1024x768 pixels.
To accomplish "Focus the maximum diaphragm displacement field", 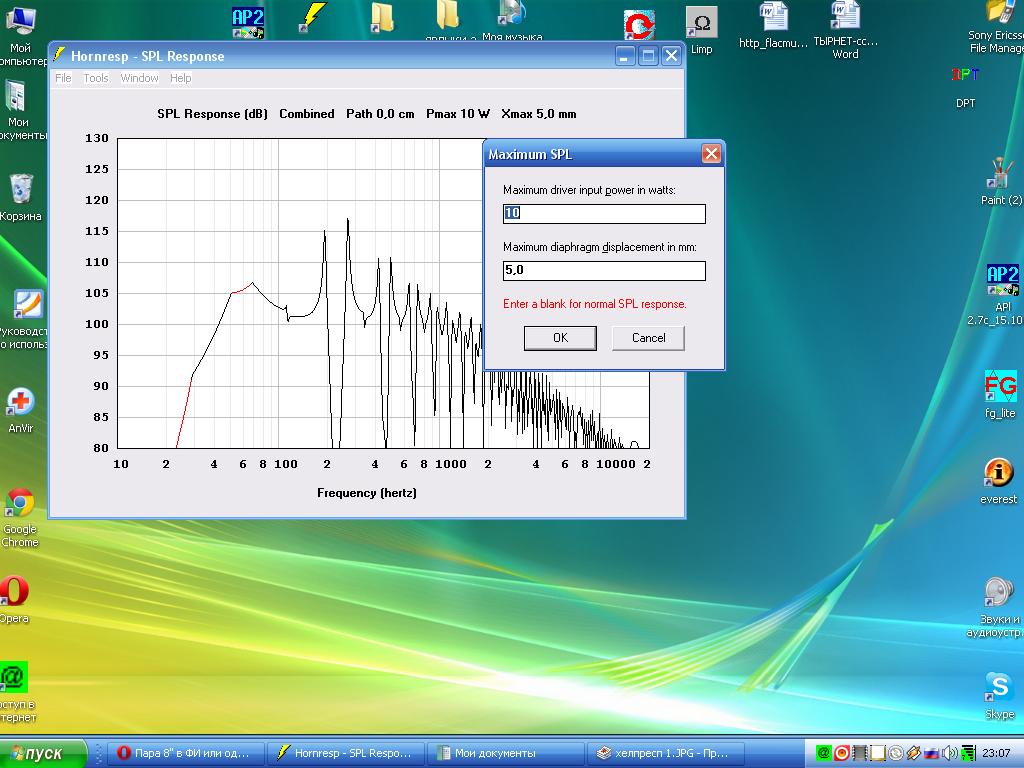I will click(x=604, y=270).
